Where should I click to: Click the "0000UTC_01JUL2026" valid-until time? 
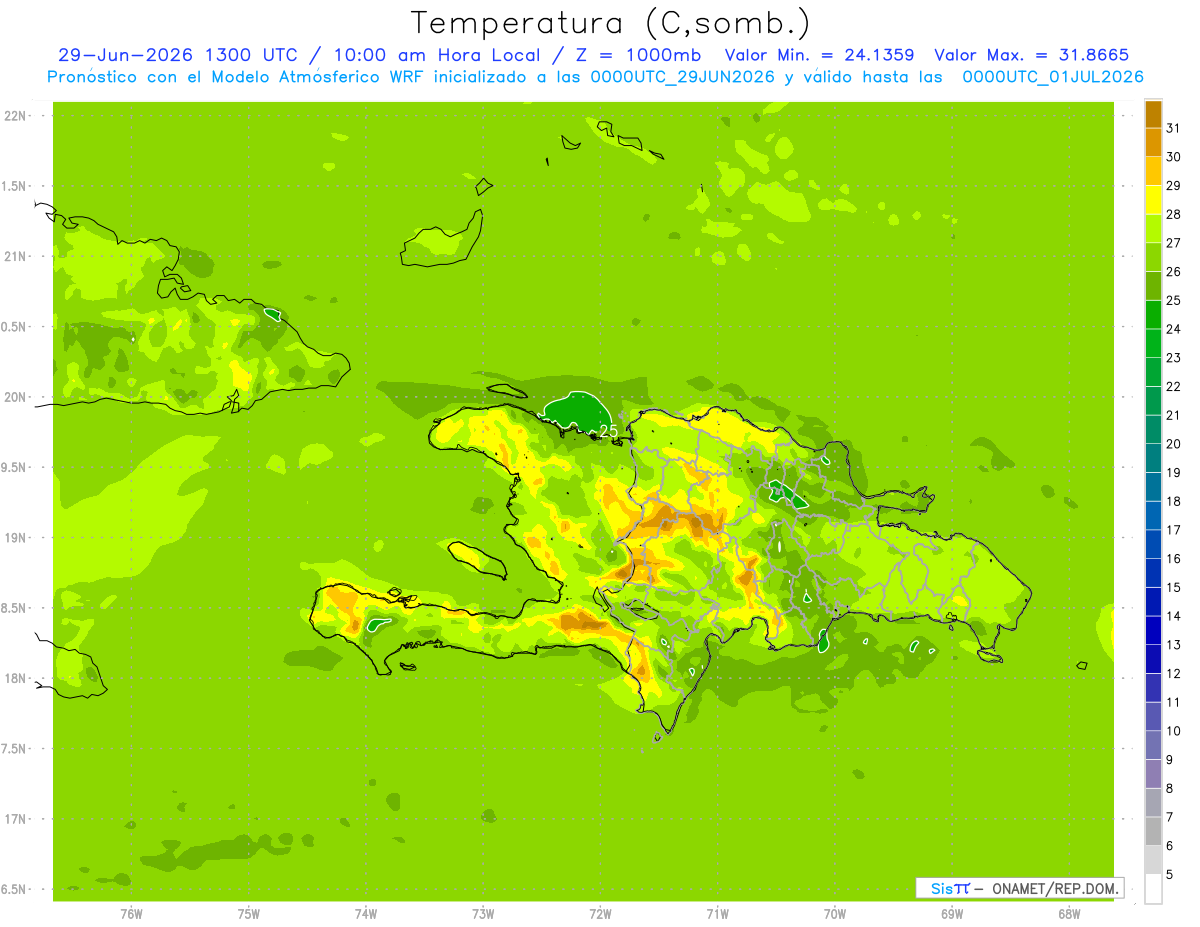point(1053,77)
